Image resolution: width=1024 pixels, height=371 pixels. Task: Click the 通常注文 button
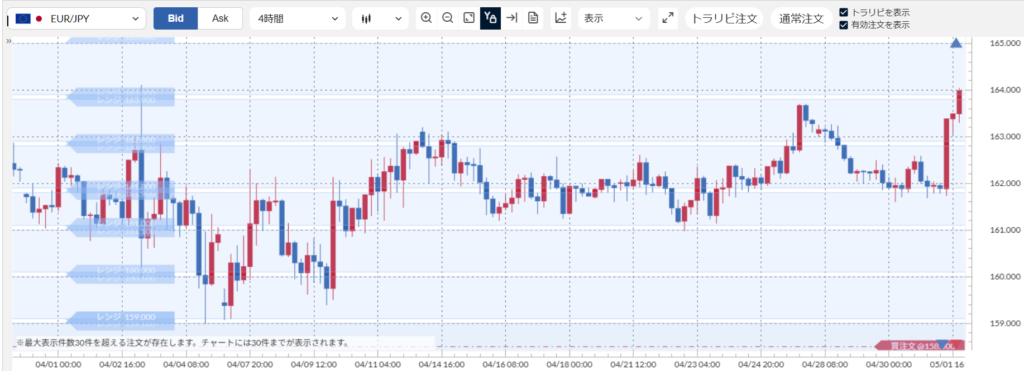pos(801,18)
